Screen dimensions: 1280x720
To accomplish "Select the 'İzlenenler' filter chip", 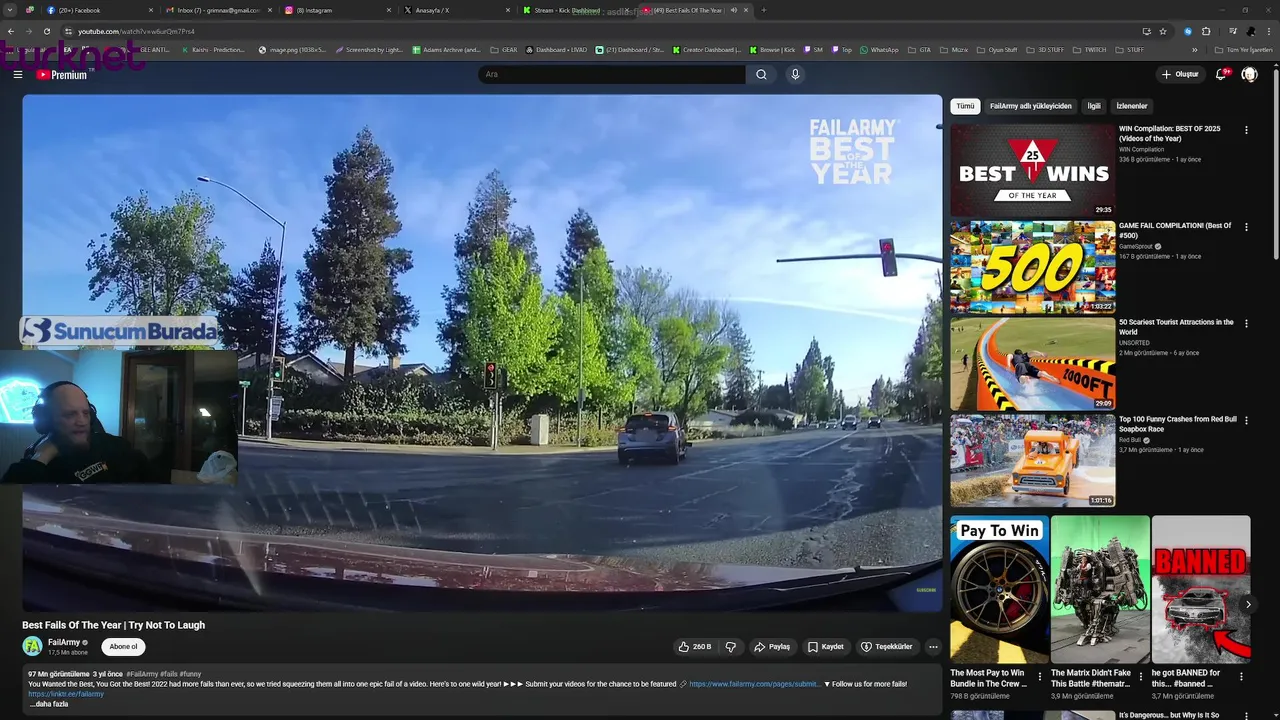I will pyautogui.click(x=1132, y=106).
